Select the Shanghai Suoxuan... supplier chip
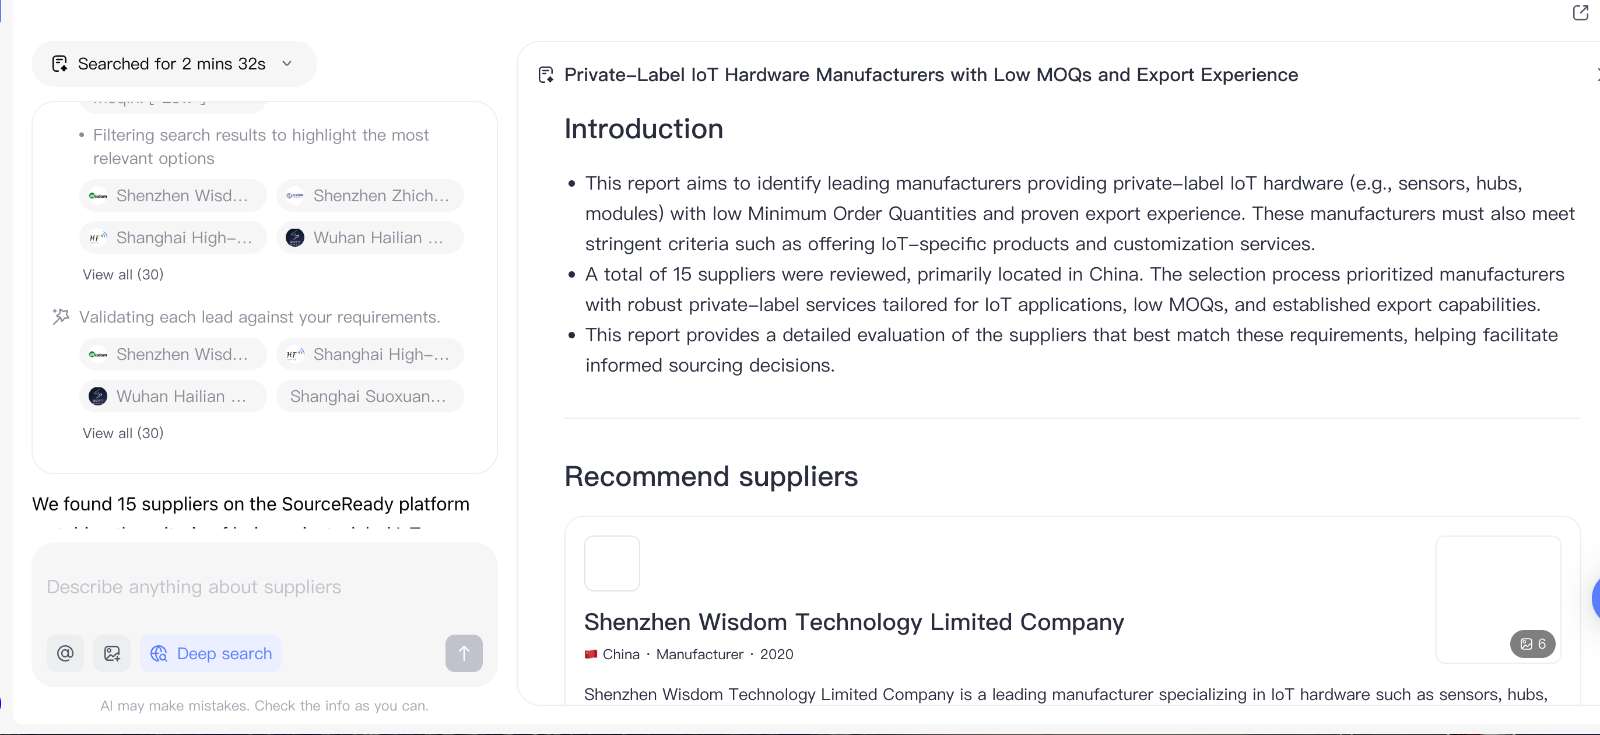 click(x=370, y=396)
